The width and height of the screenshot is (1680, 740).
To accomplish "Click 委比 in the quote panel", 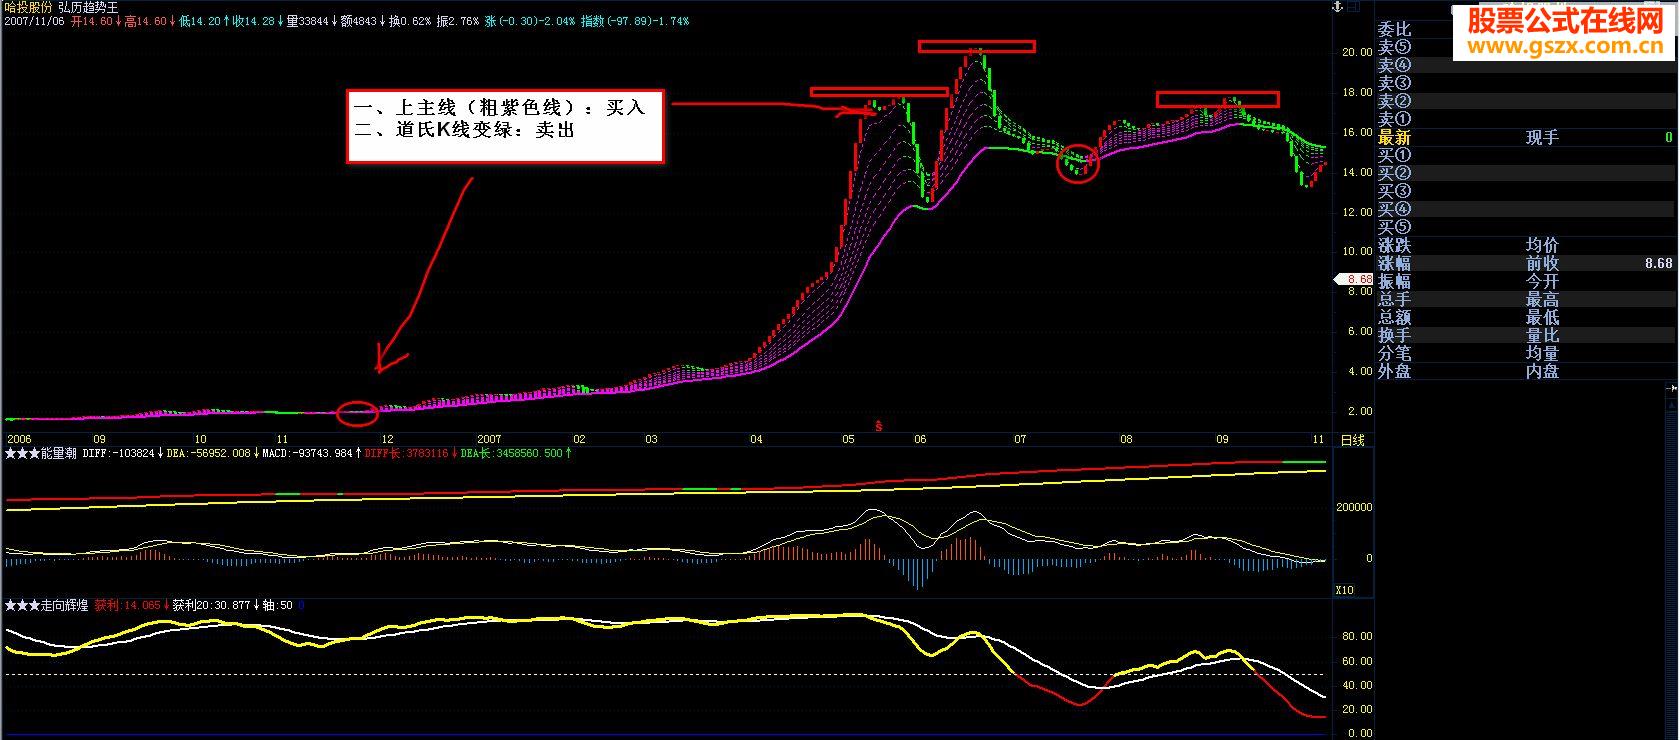I will (x=1395, y=29).
